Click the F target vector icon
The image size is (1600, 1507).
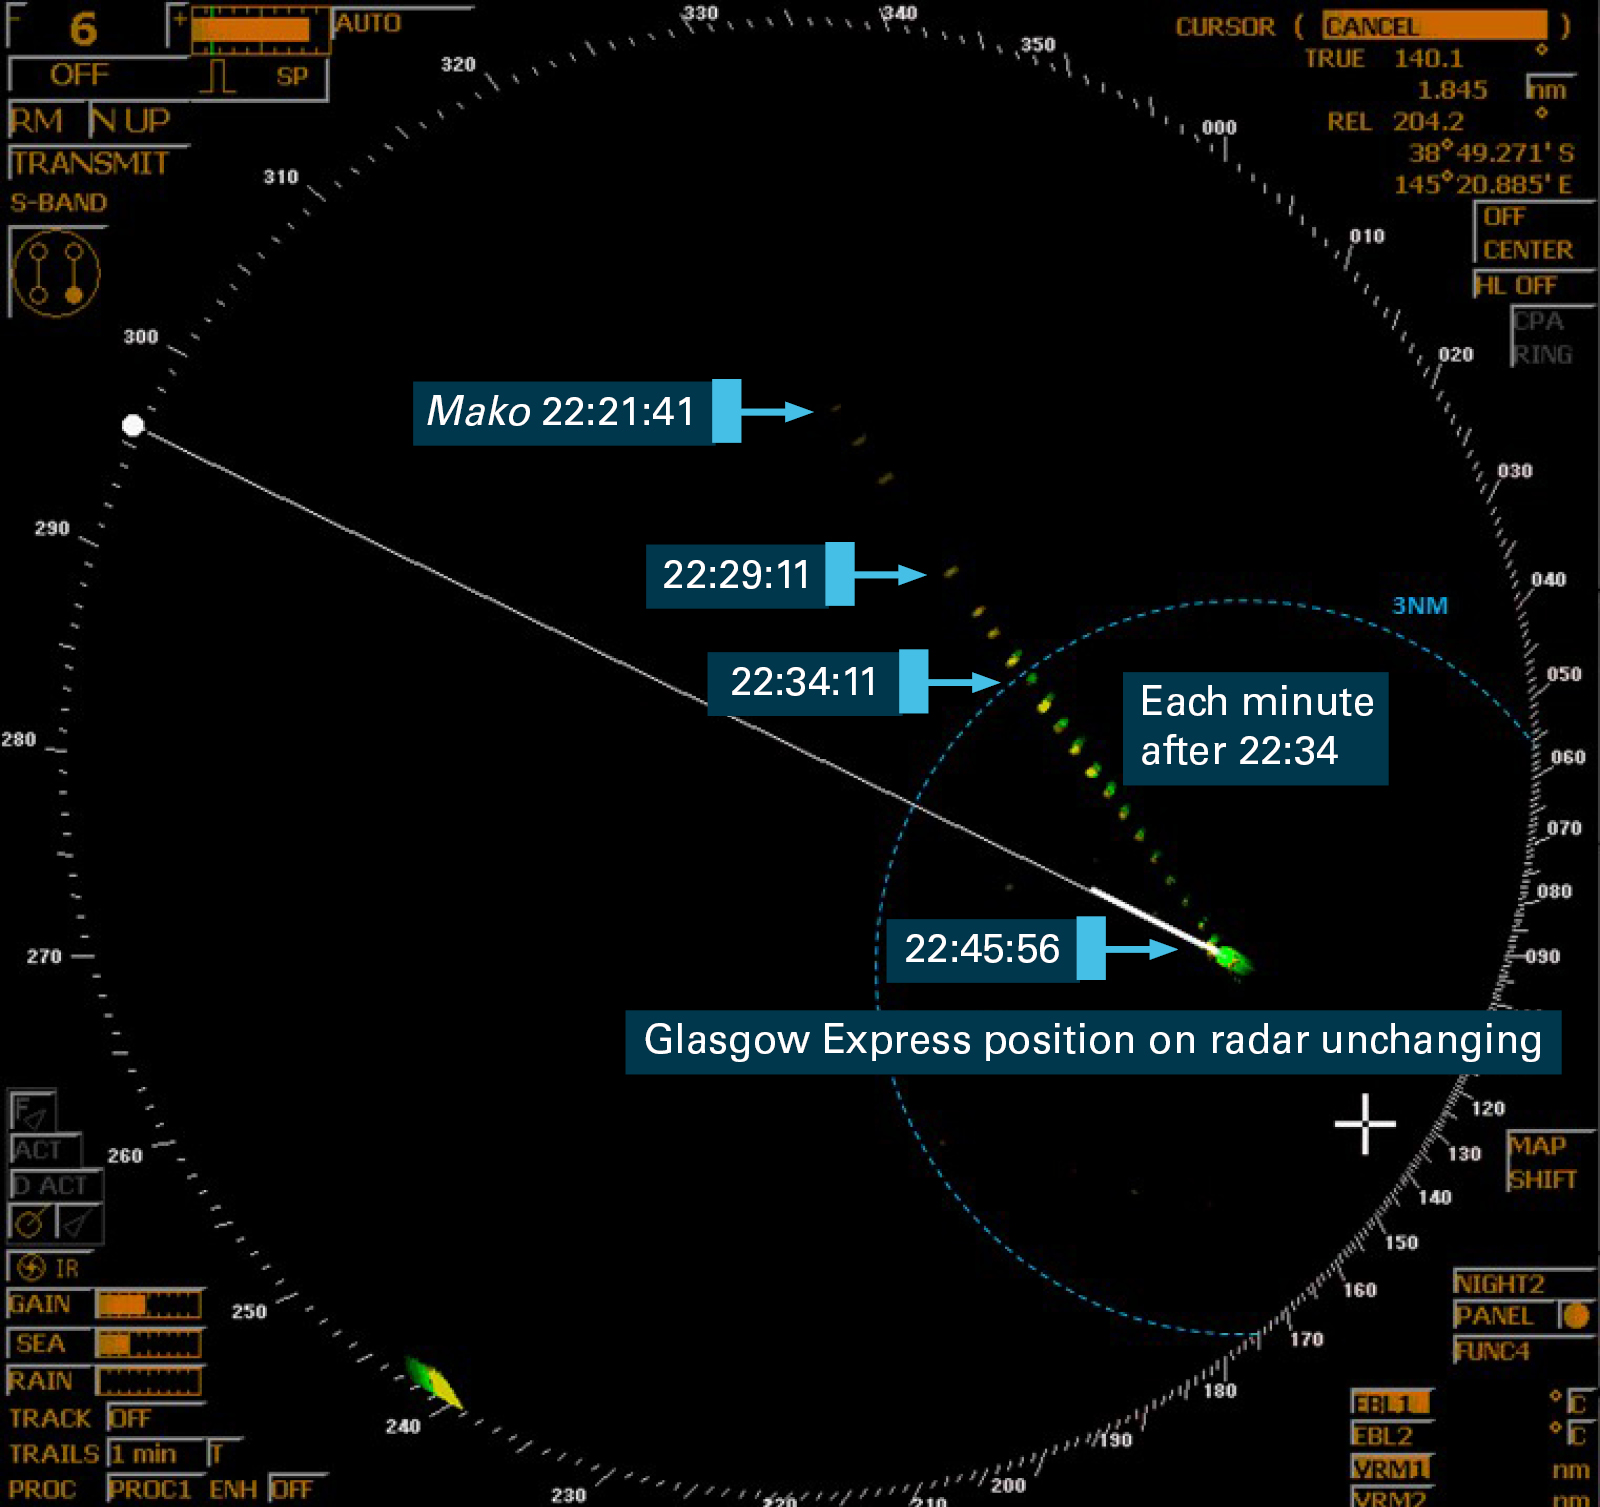(x=32, y=1111)
